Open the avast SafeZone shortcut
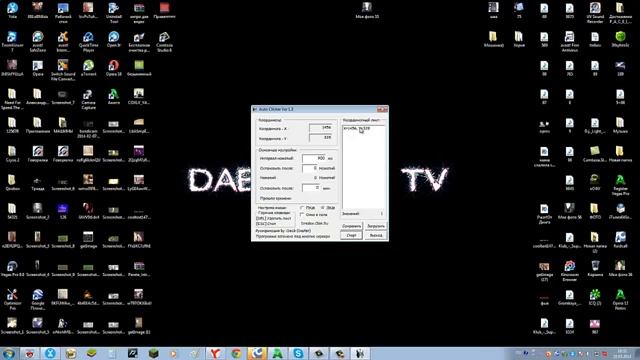 tap(38, 41)
